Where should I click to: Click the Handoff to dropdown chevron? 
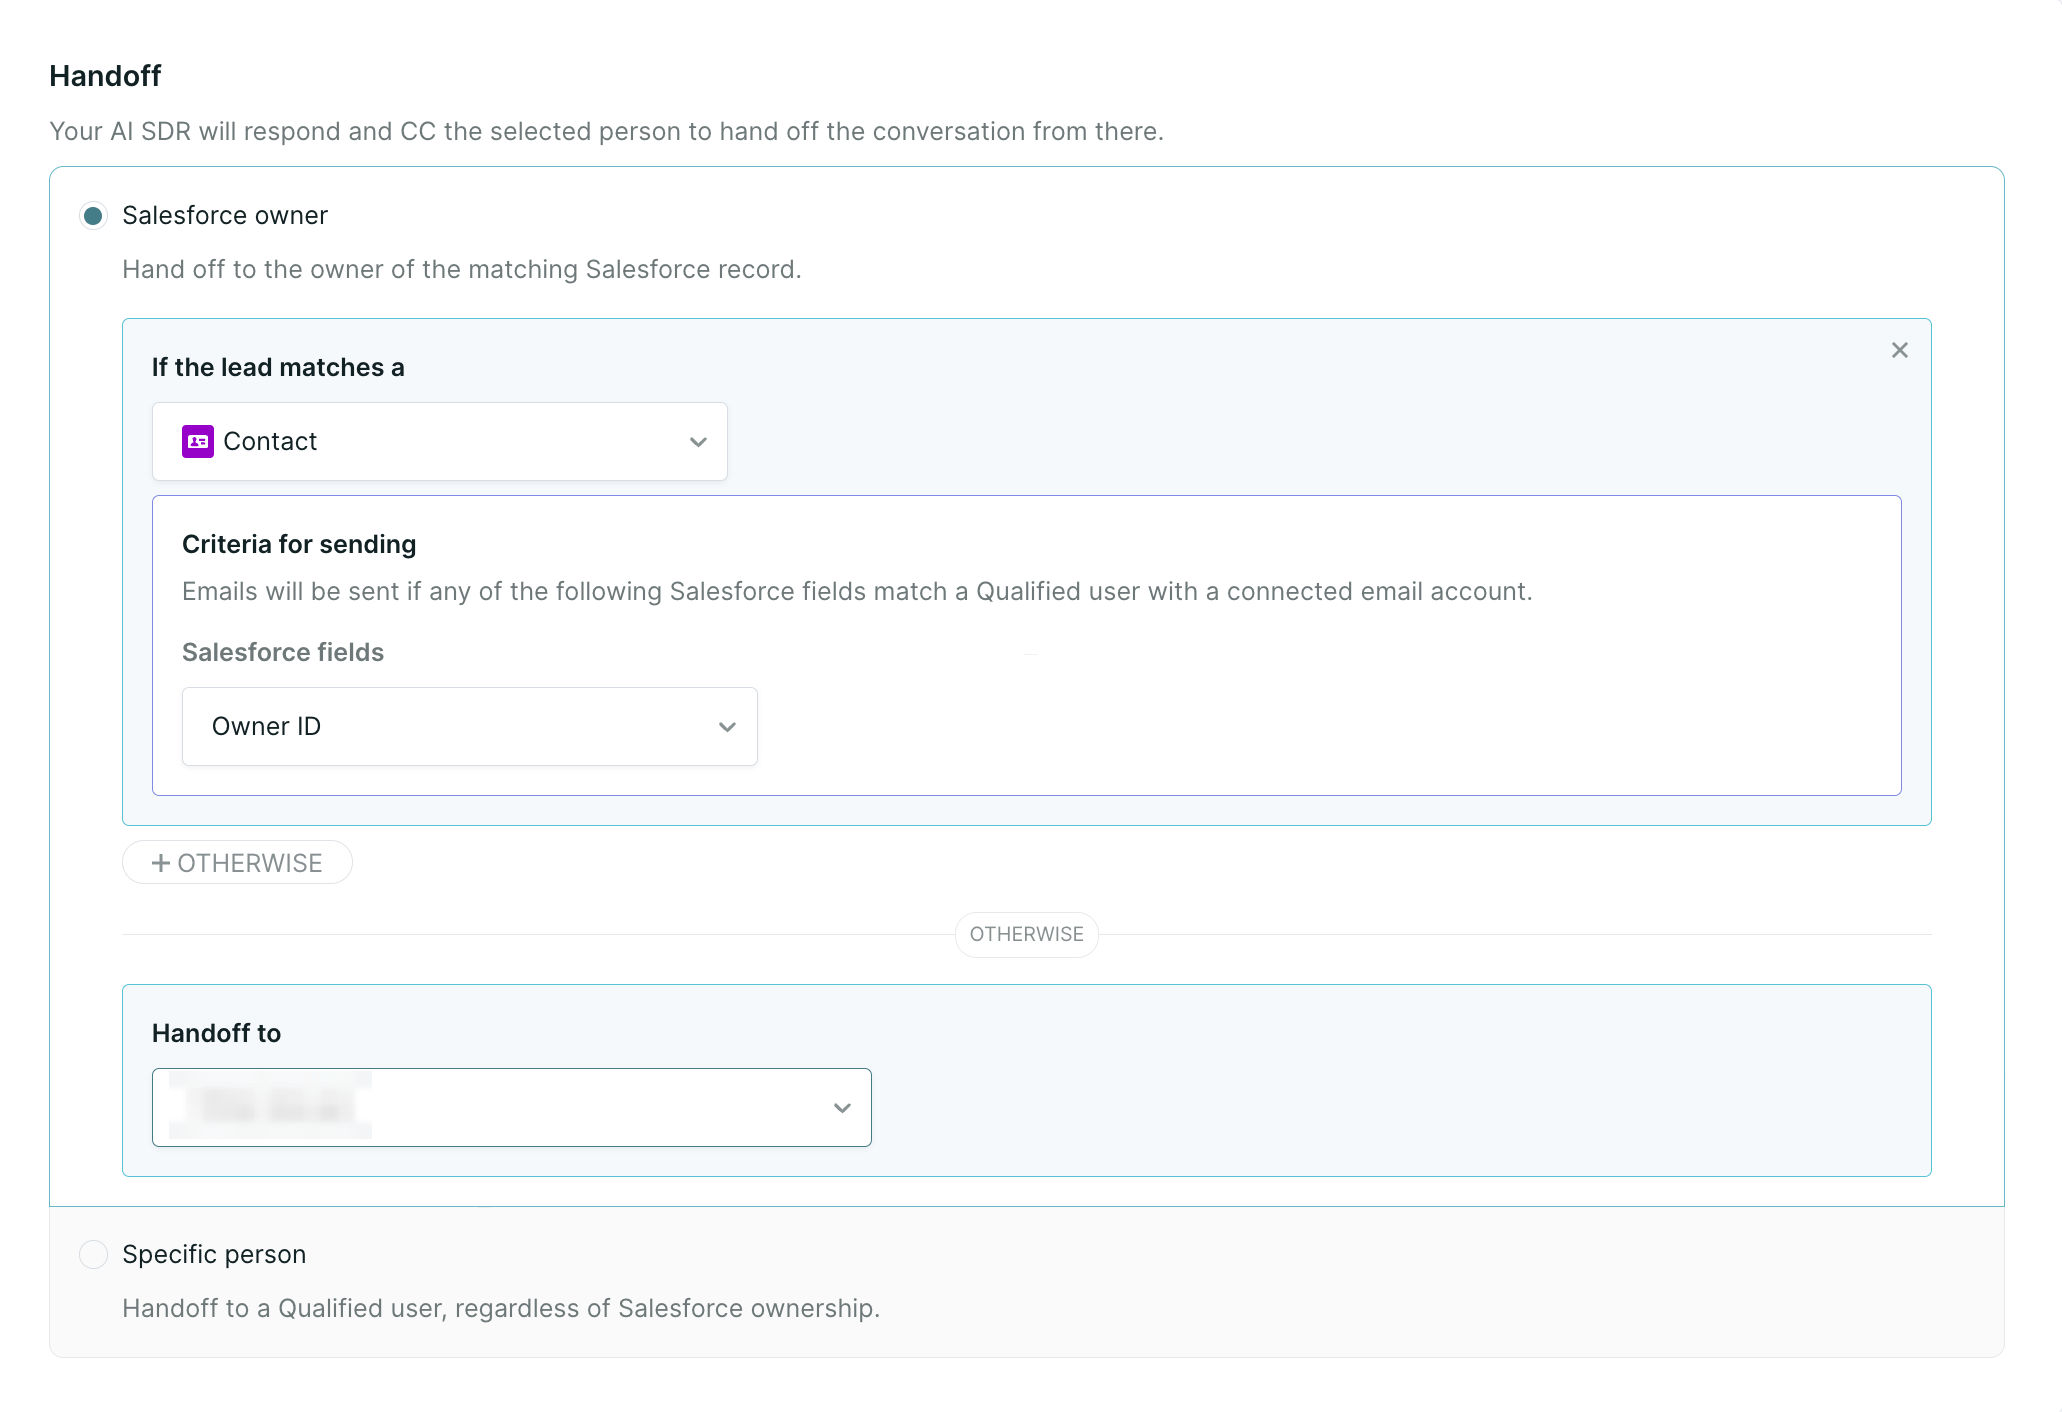pyautogui.click(x=842, y=1108)
